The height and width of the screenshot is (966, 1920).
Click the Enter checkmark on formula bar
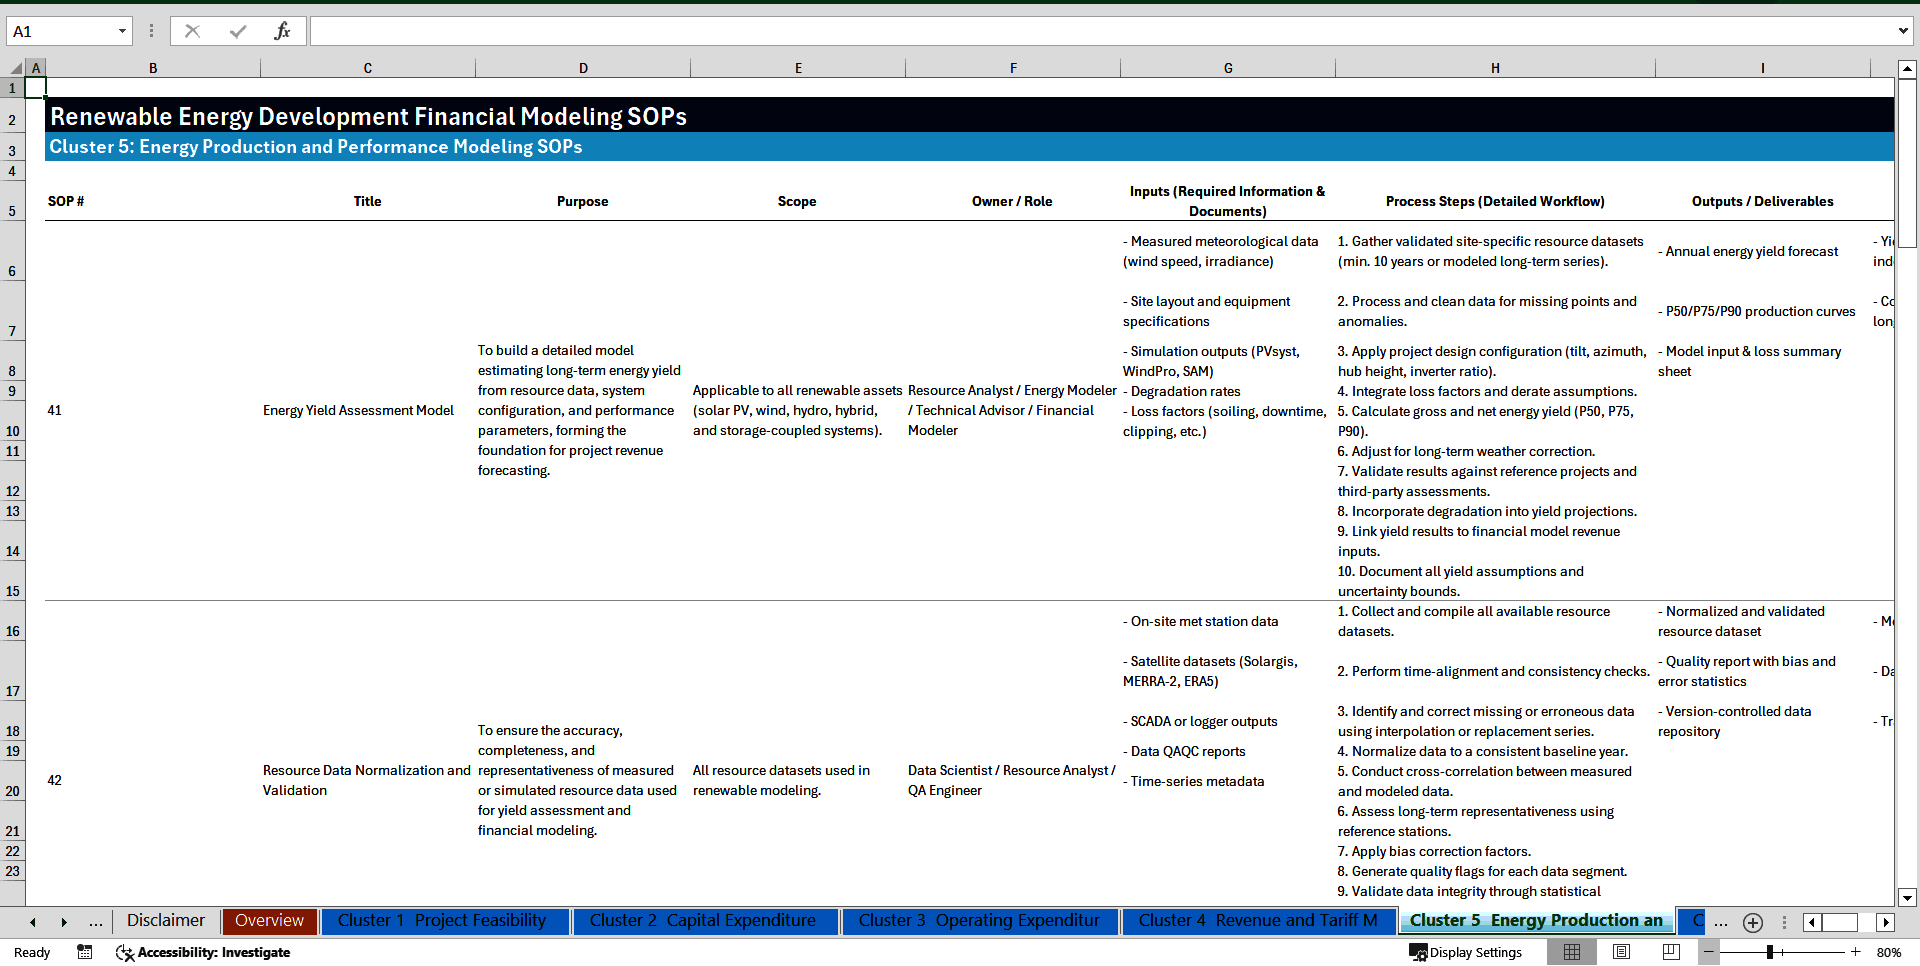(237, 30)
